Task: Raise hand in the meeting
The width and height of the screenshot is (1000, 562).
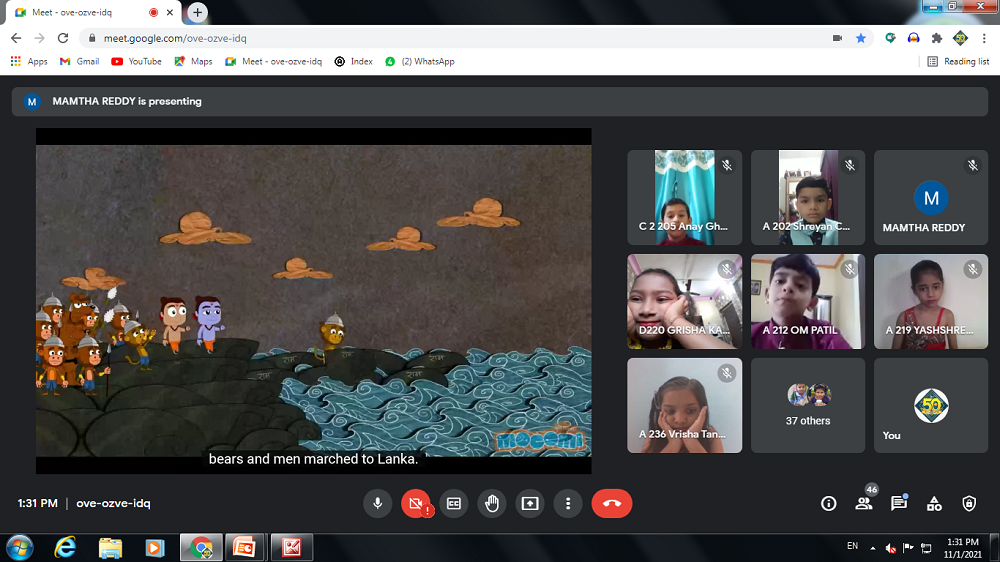Action: 492,504
